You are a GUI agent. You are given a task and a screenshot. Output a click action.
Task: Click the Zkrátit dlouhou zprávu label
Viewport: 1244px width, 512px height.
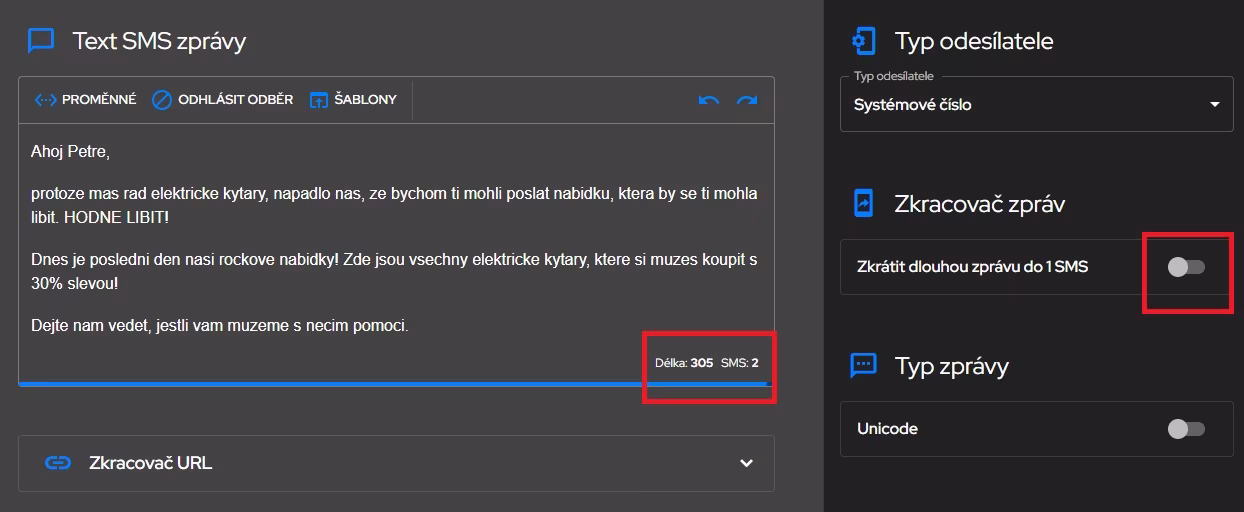pos(972,267)
